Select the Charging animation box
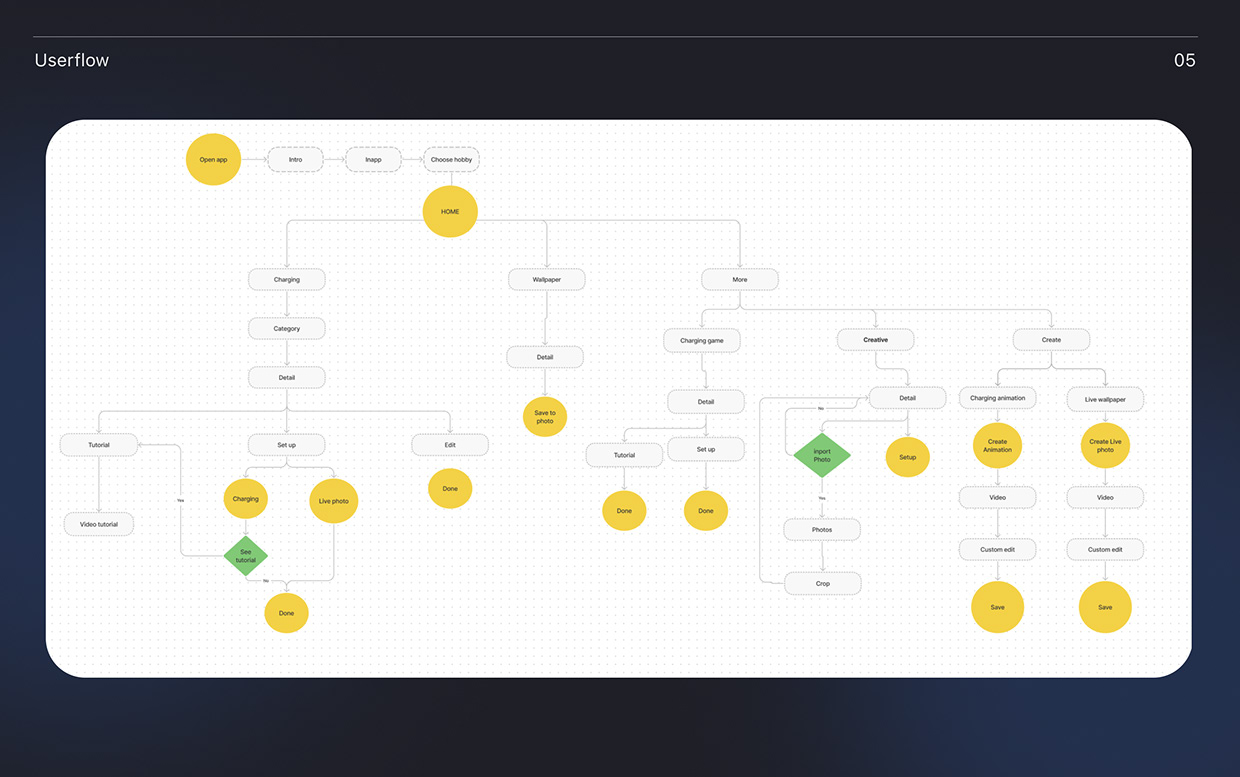 998,398
